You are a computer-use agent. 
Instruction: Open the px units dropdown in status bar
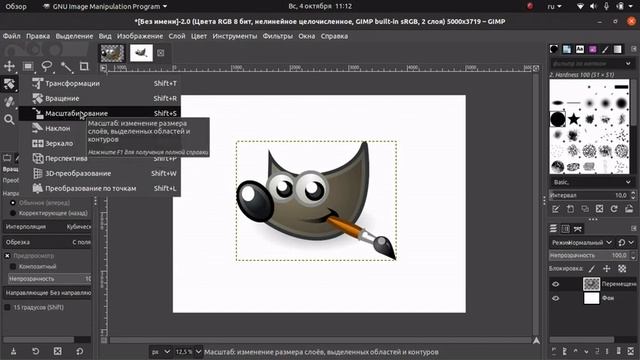[x=160, y=351]
